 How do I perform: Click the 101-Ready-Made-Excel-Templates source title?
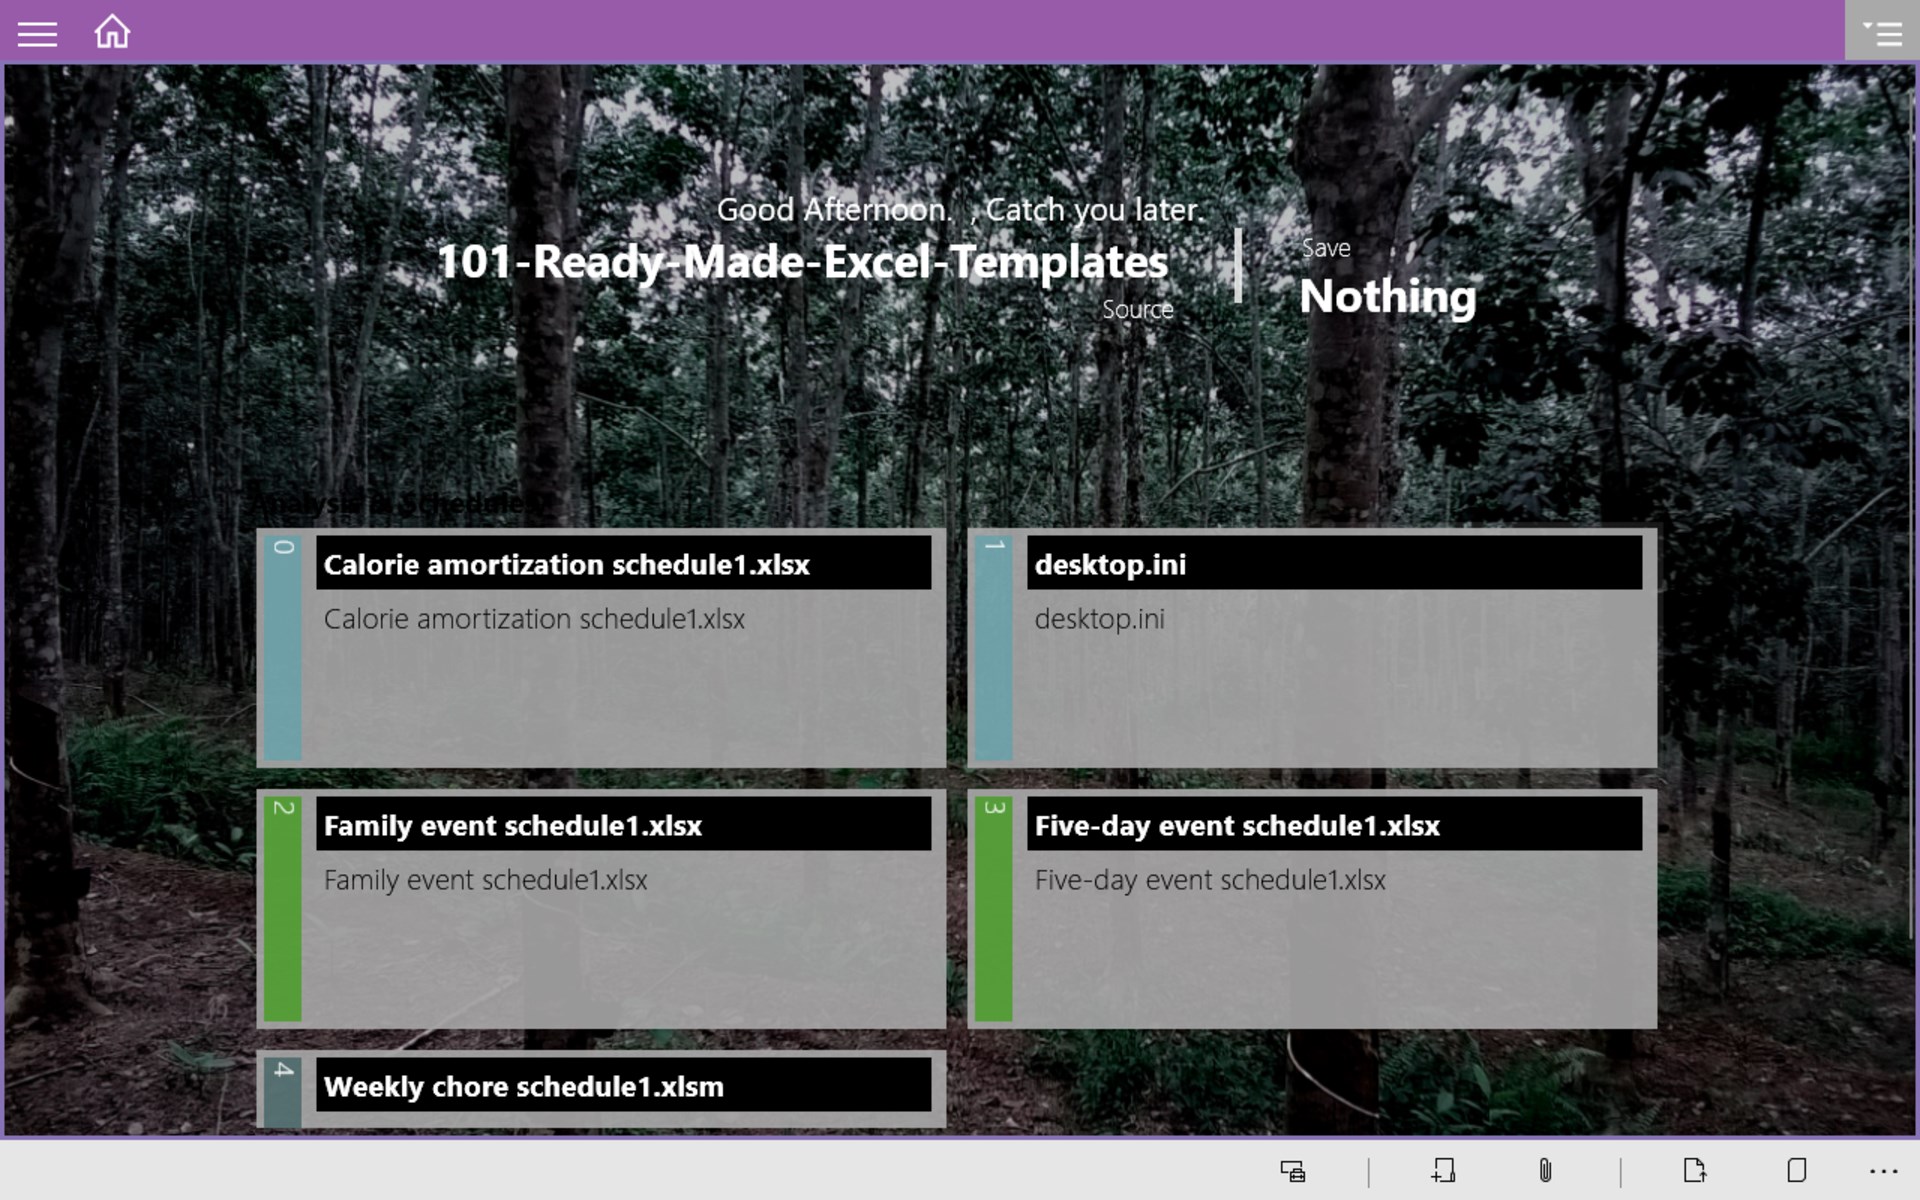[x=802, y=262]
